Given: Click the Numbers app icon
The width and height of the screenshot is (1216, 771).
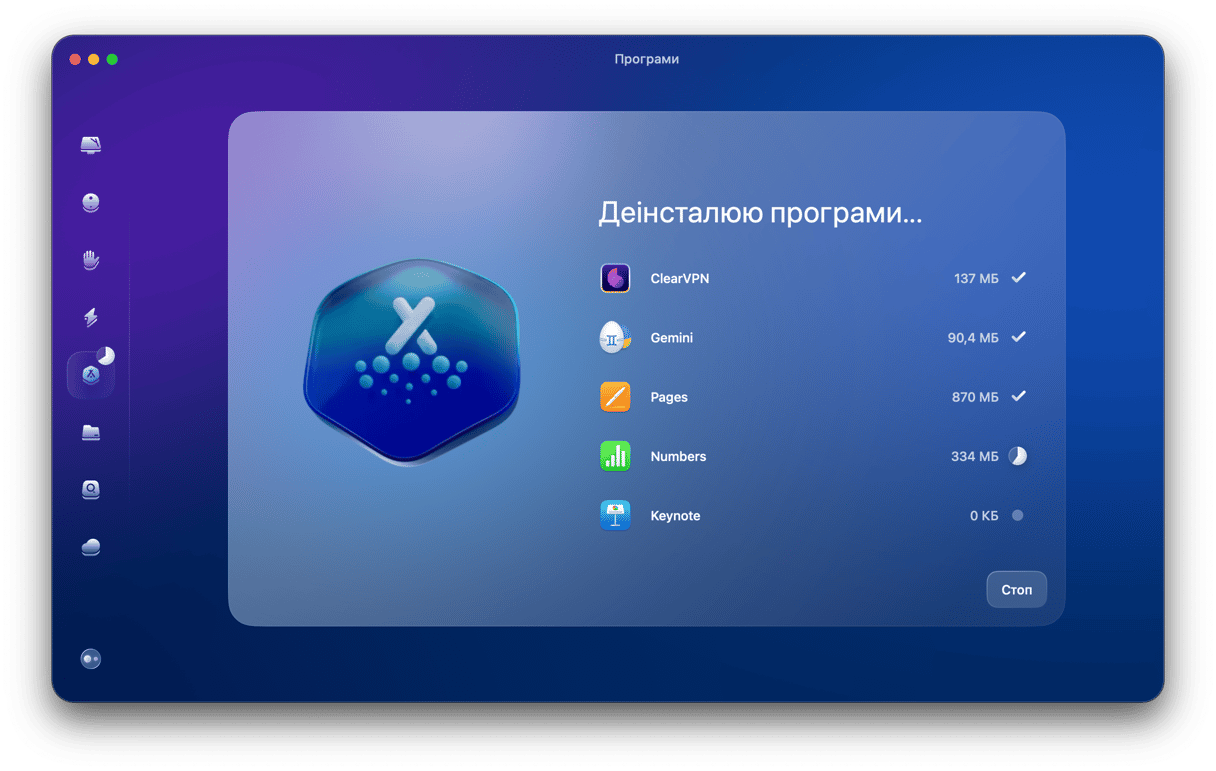Looking at the screenshot, I should (x=615, y=456).
